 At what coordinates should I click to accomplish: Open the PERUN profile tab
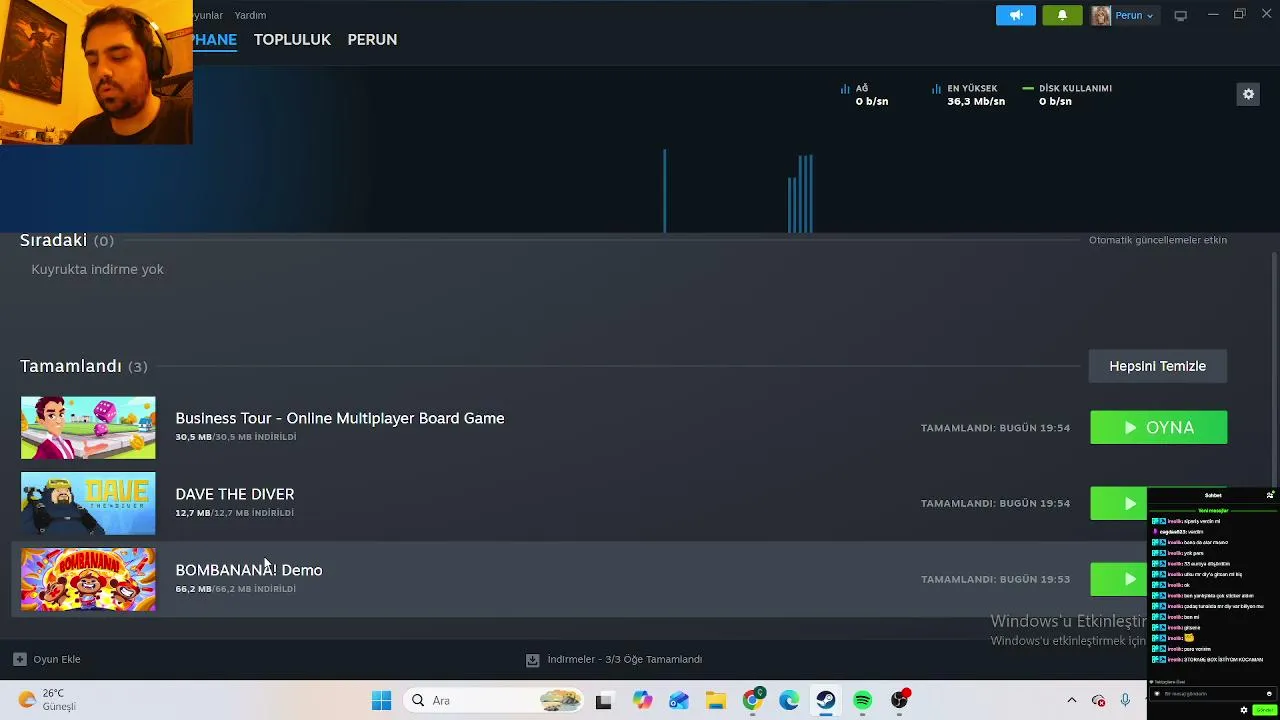coord(372,39)
